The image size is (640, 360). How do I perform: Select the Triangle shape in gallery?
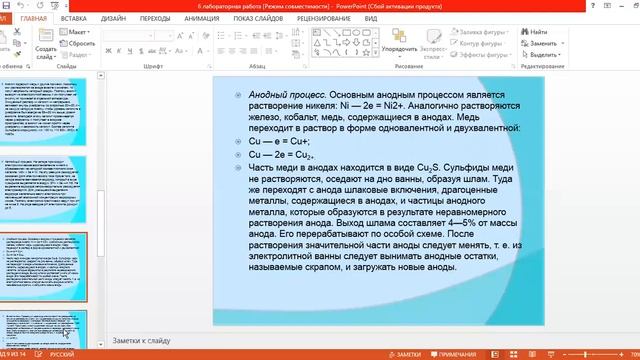(317, 42)
